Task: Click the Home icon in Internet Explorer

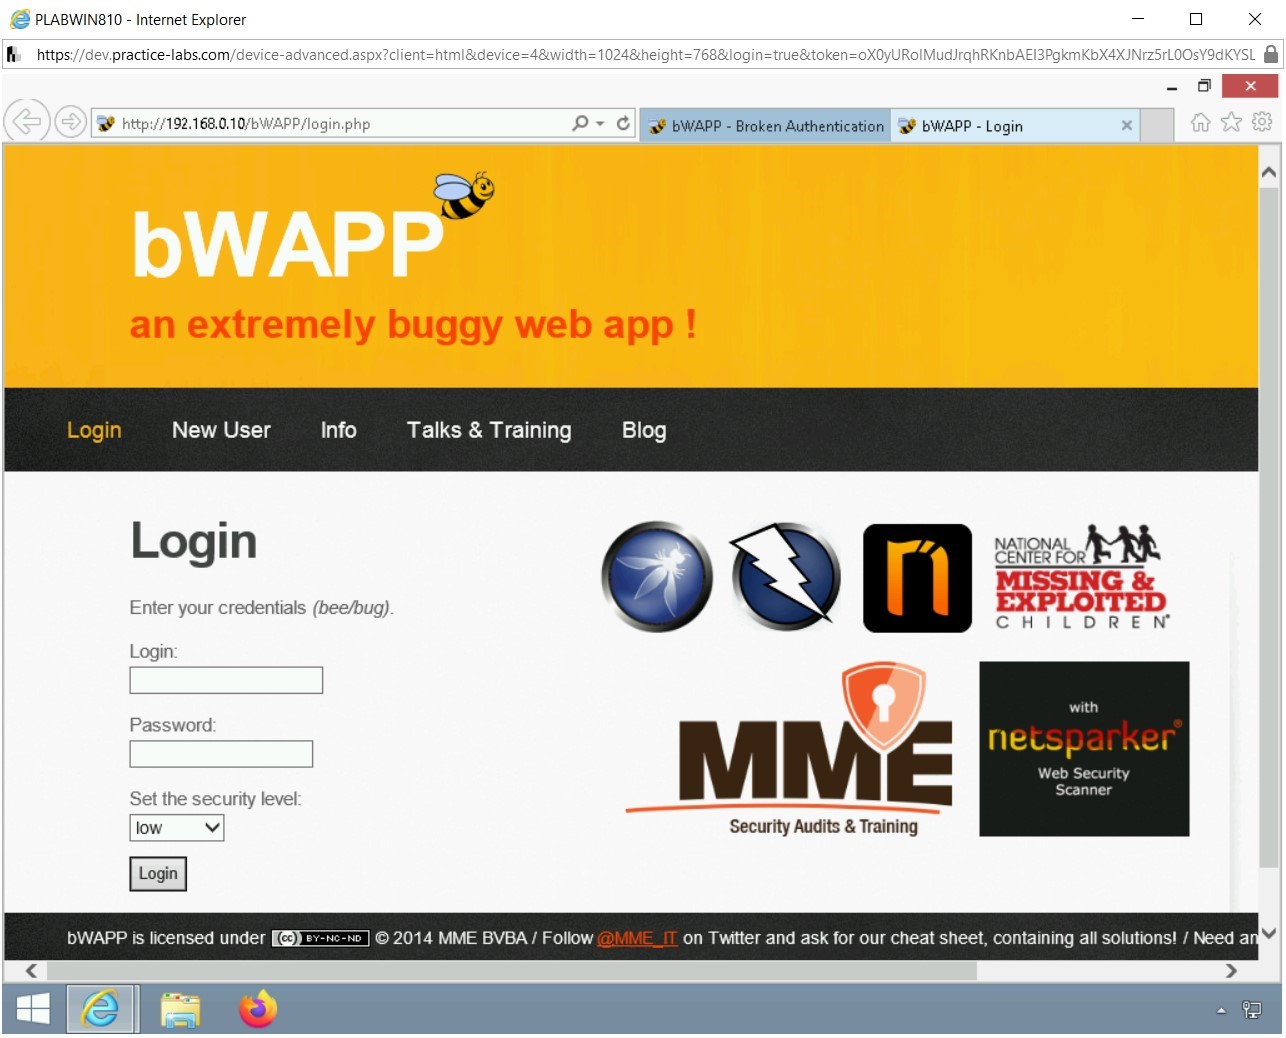Action: pyautogui.click(x=1199, y=123)
